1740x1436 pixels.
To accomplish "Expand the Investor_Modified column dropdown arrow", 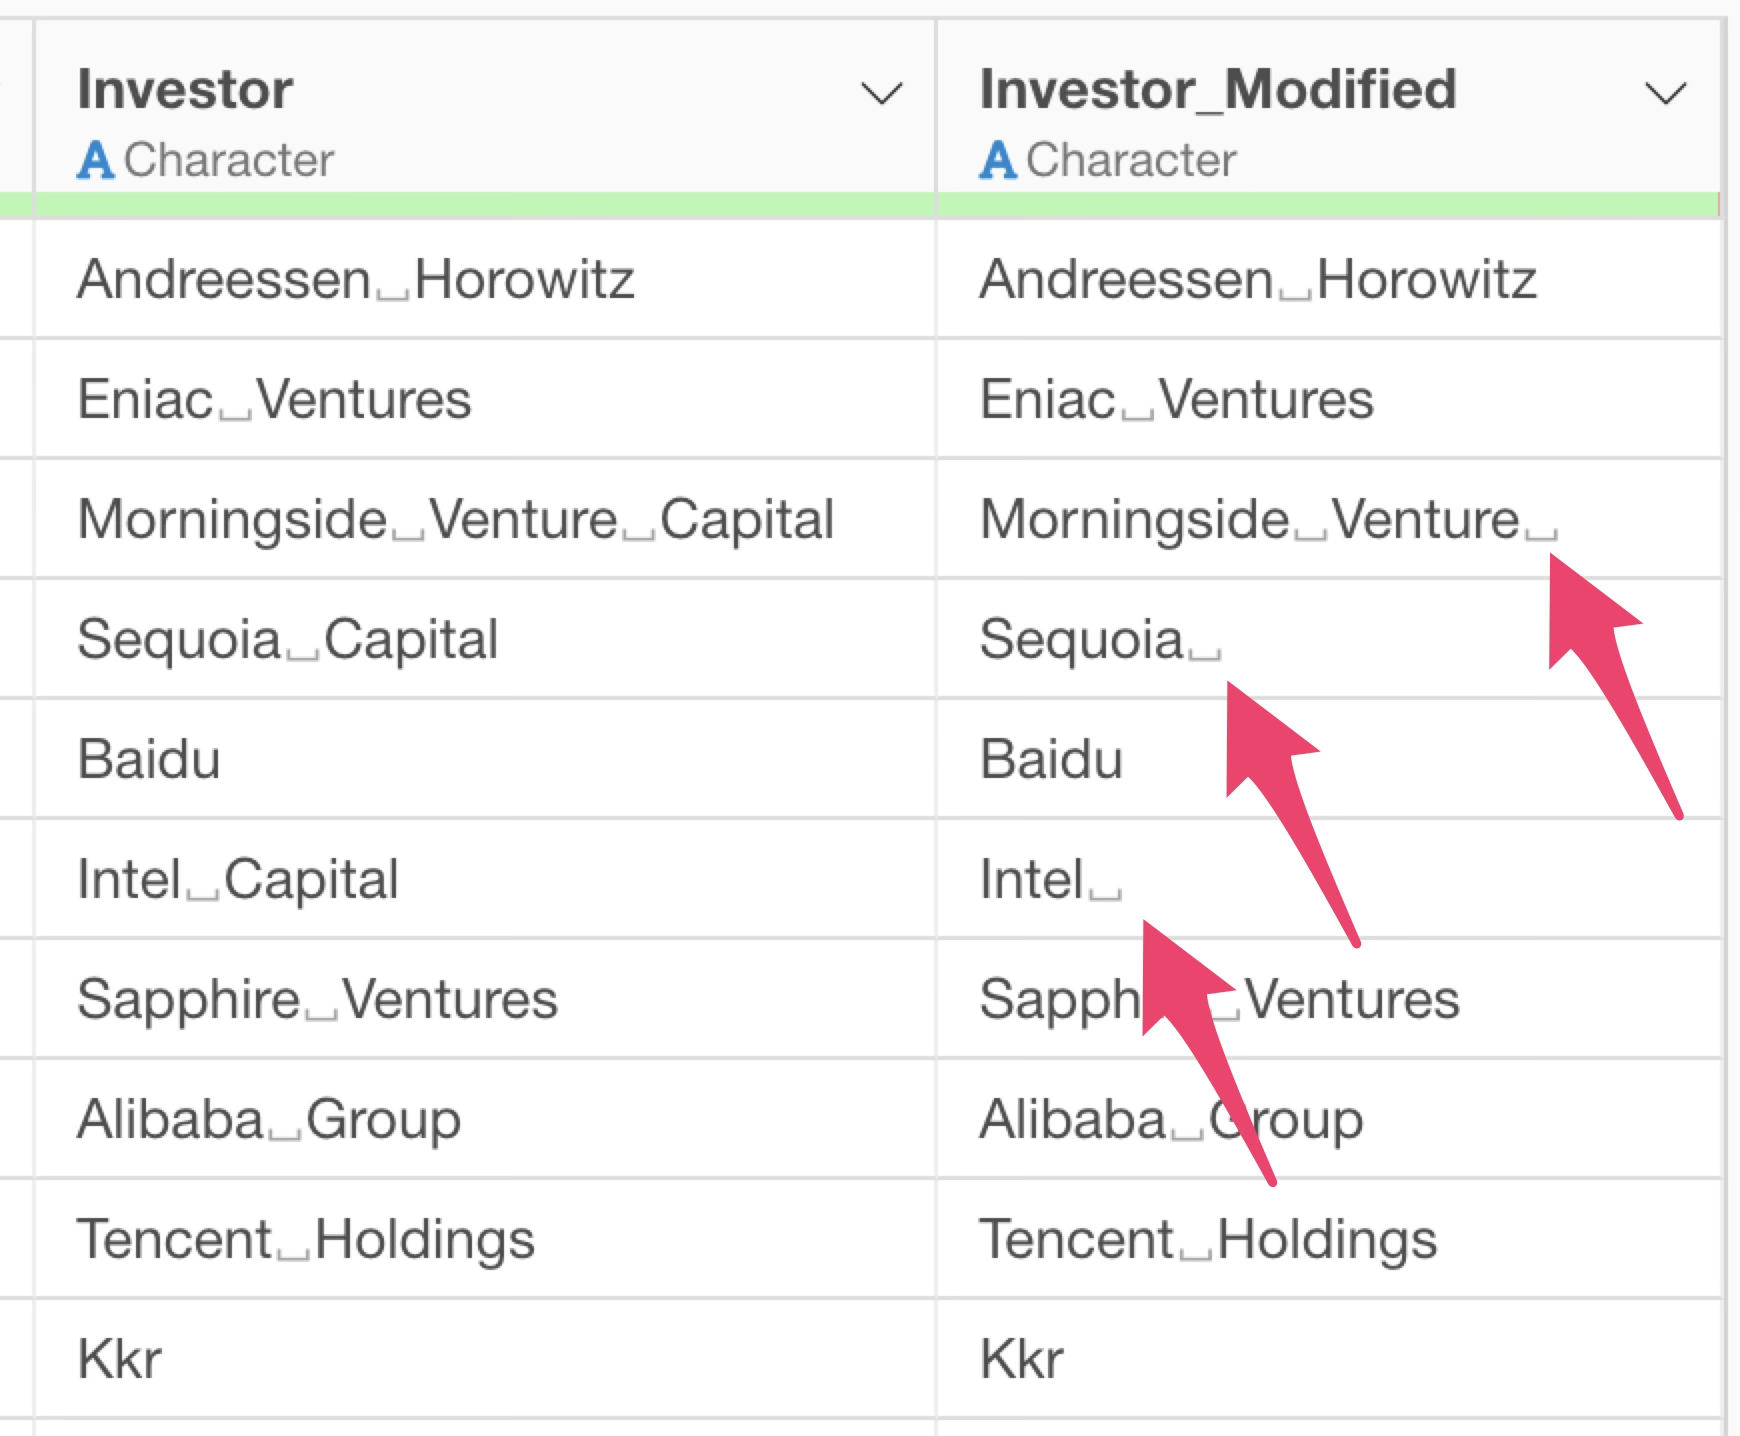I will click(x=1665, y=94).
